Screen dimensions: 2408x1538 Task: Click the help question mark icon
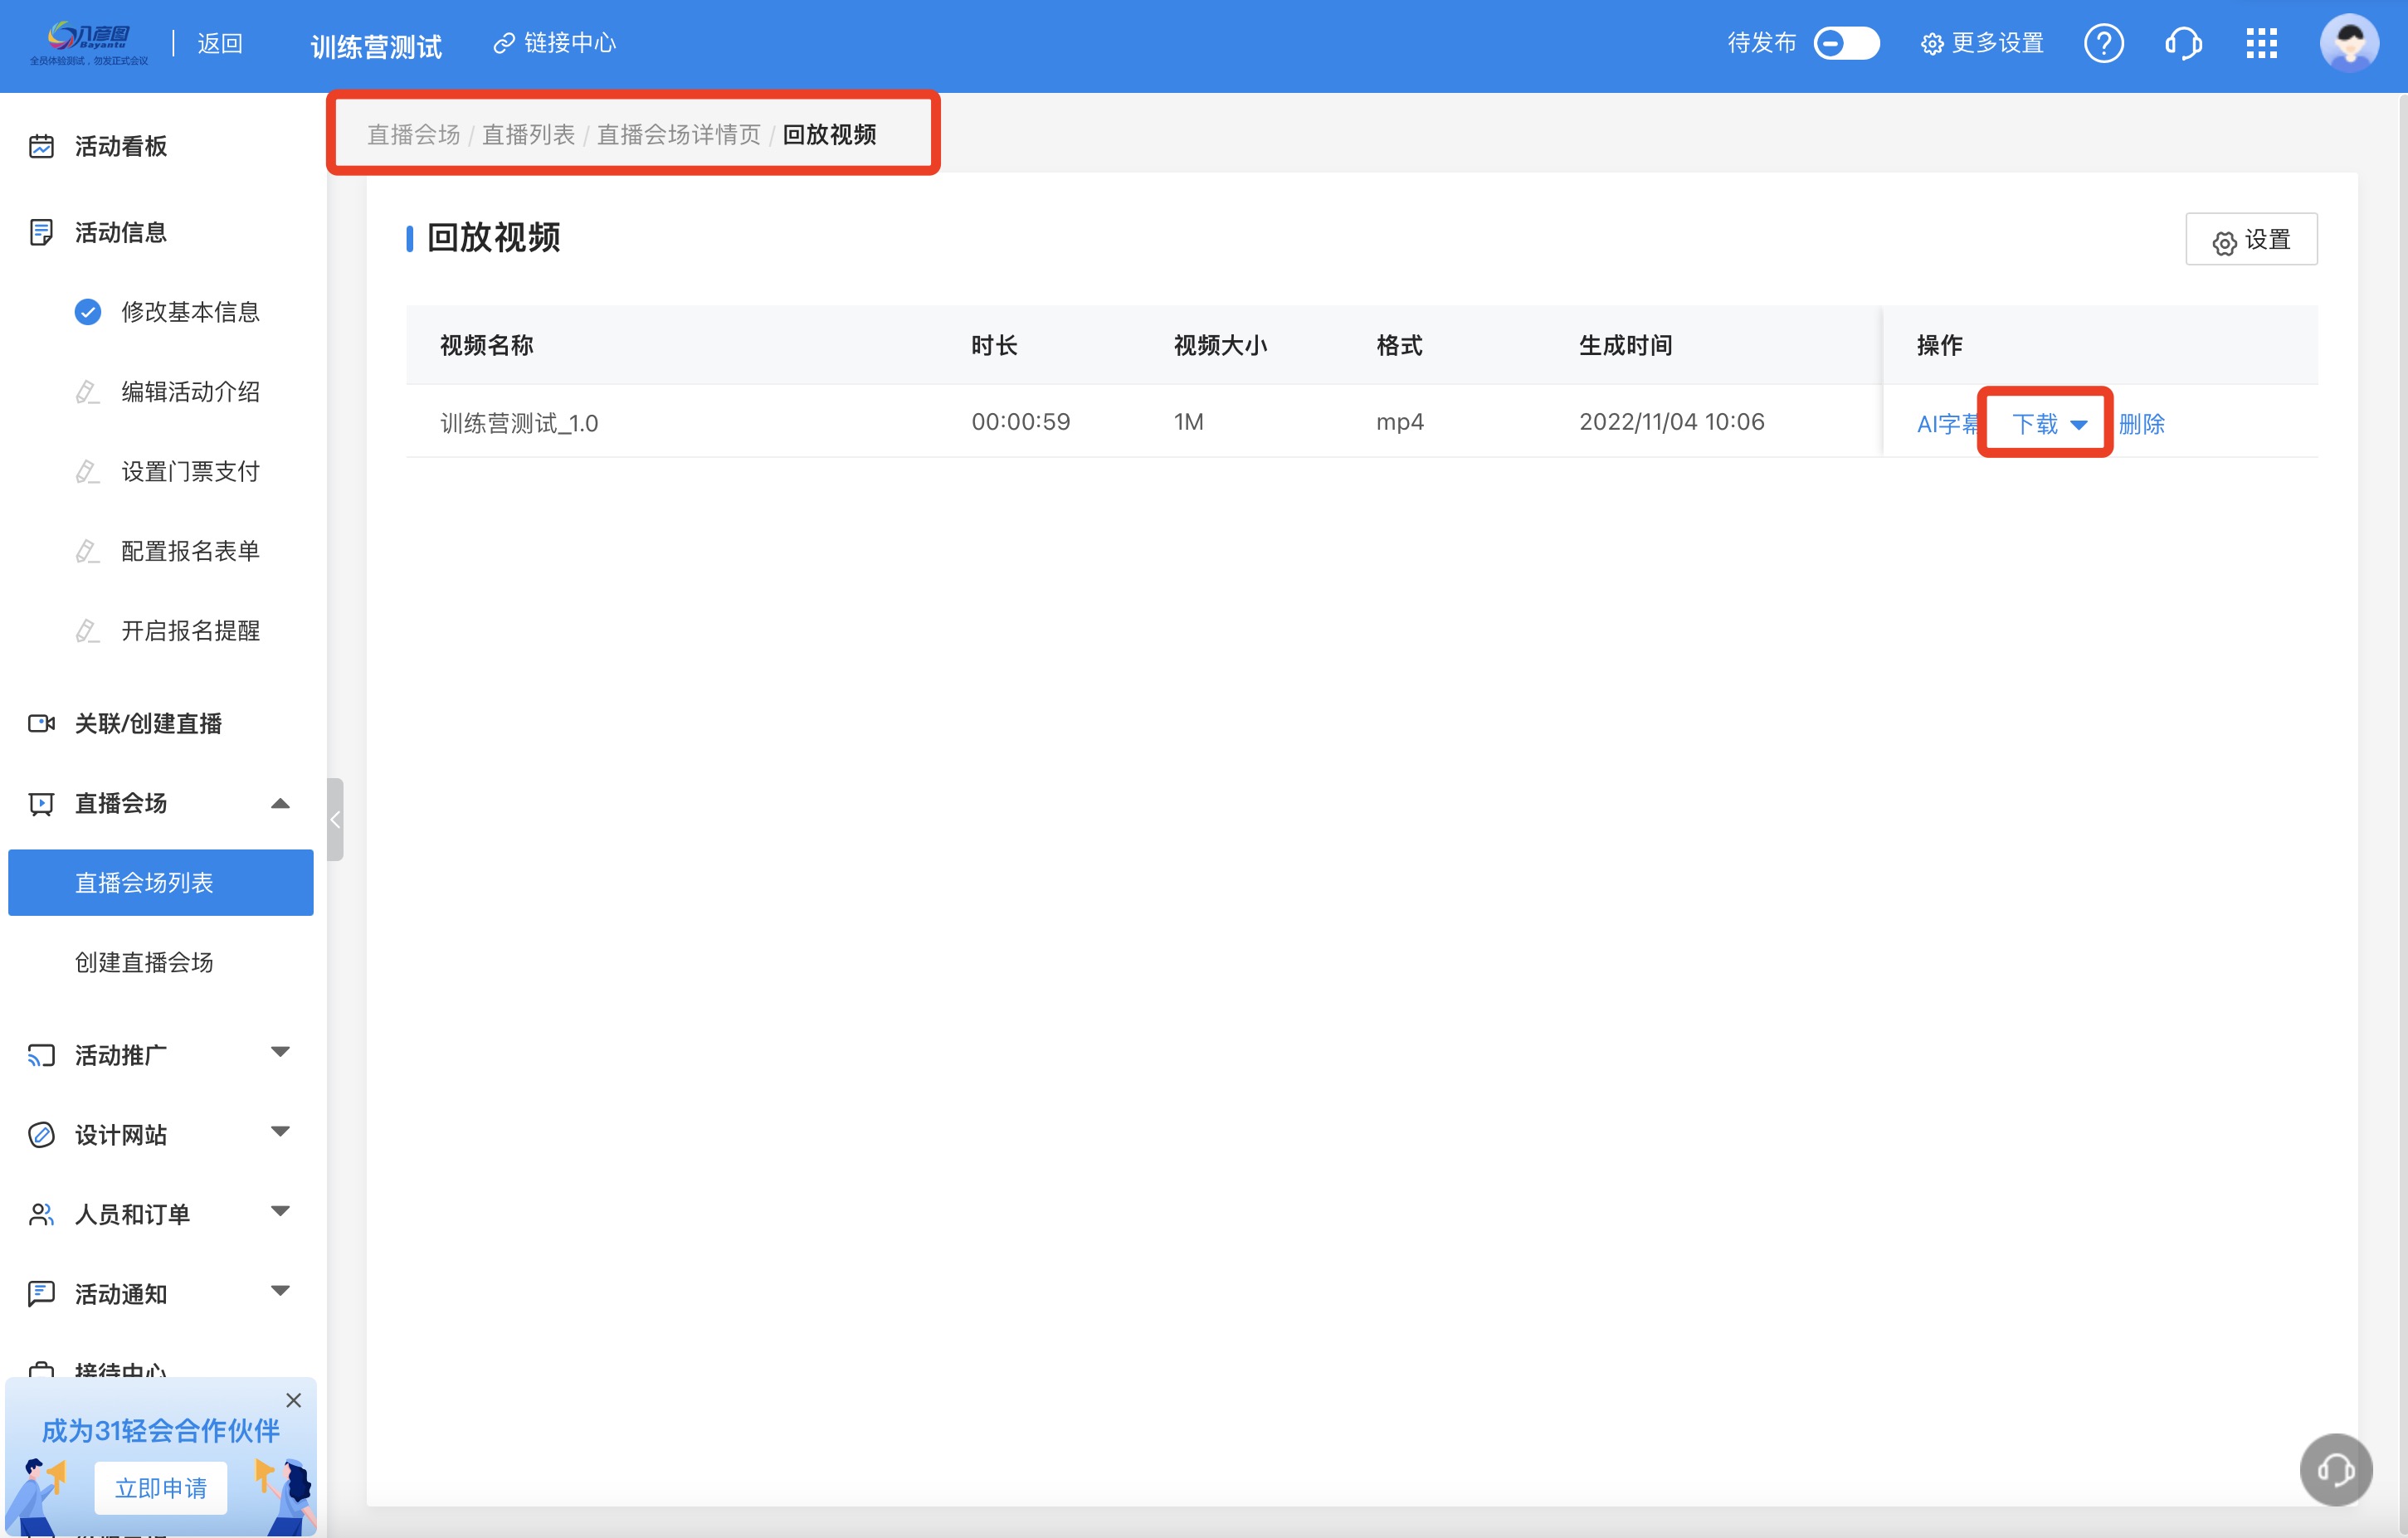tap(2103, 44)
